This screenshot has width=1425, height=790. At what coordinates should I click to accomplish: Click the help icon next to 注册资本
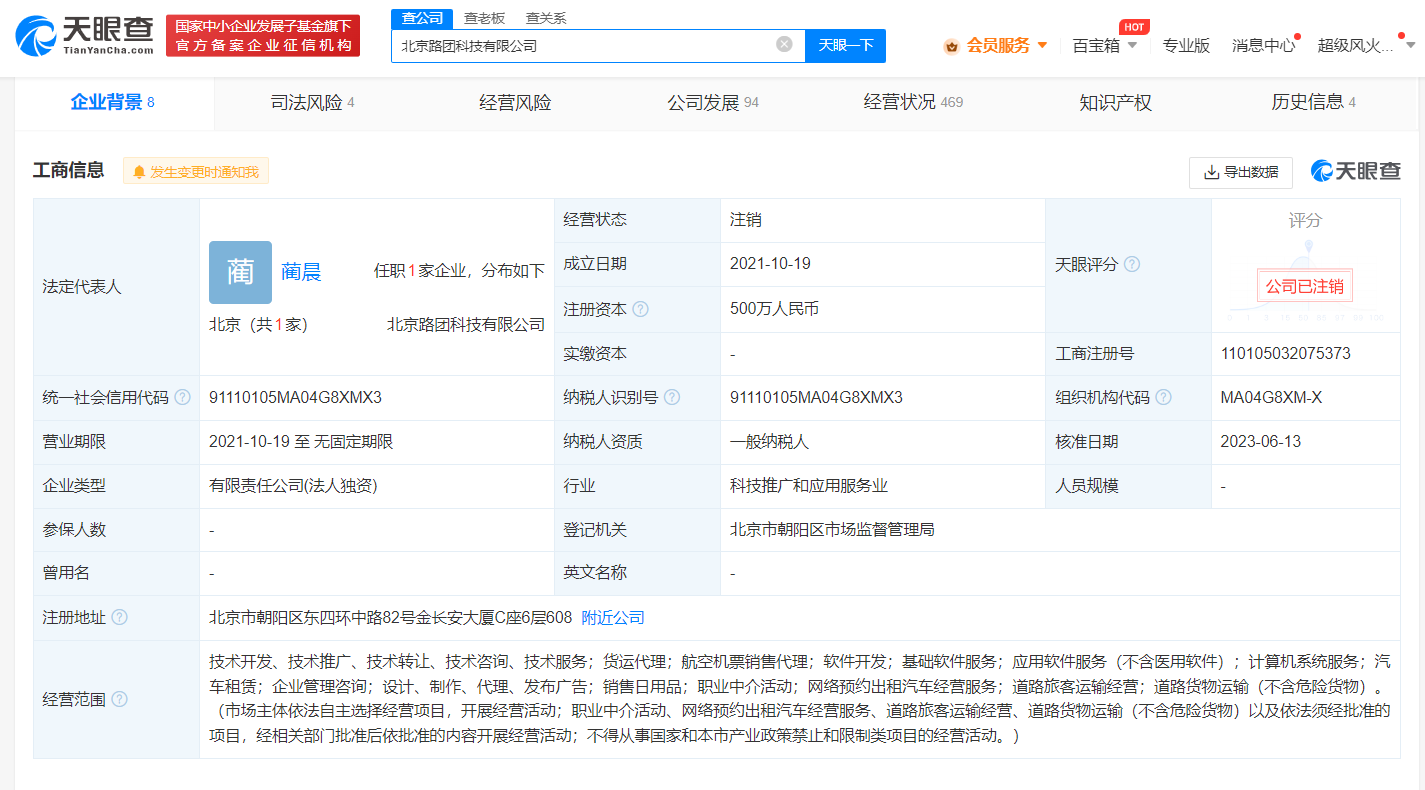(x=640, y=310)
